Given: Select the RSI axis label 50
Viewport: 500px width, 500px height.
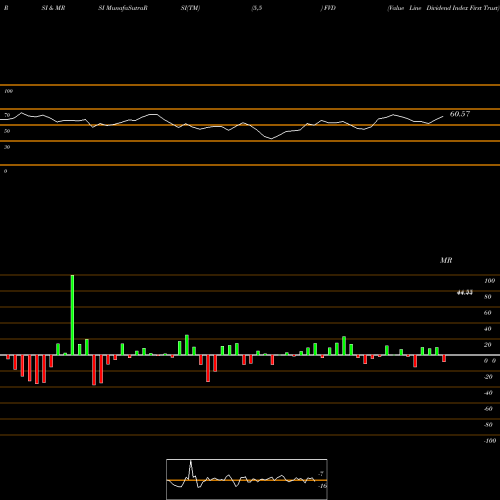Looking at the screenshot, I should (x=7, y=131).
